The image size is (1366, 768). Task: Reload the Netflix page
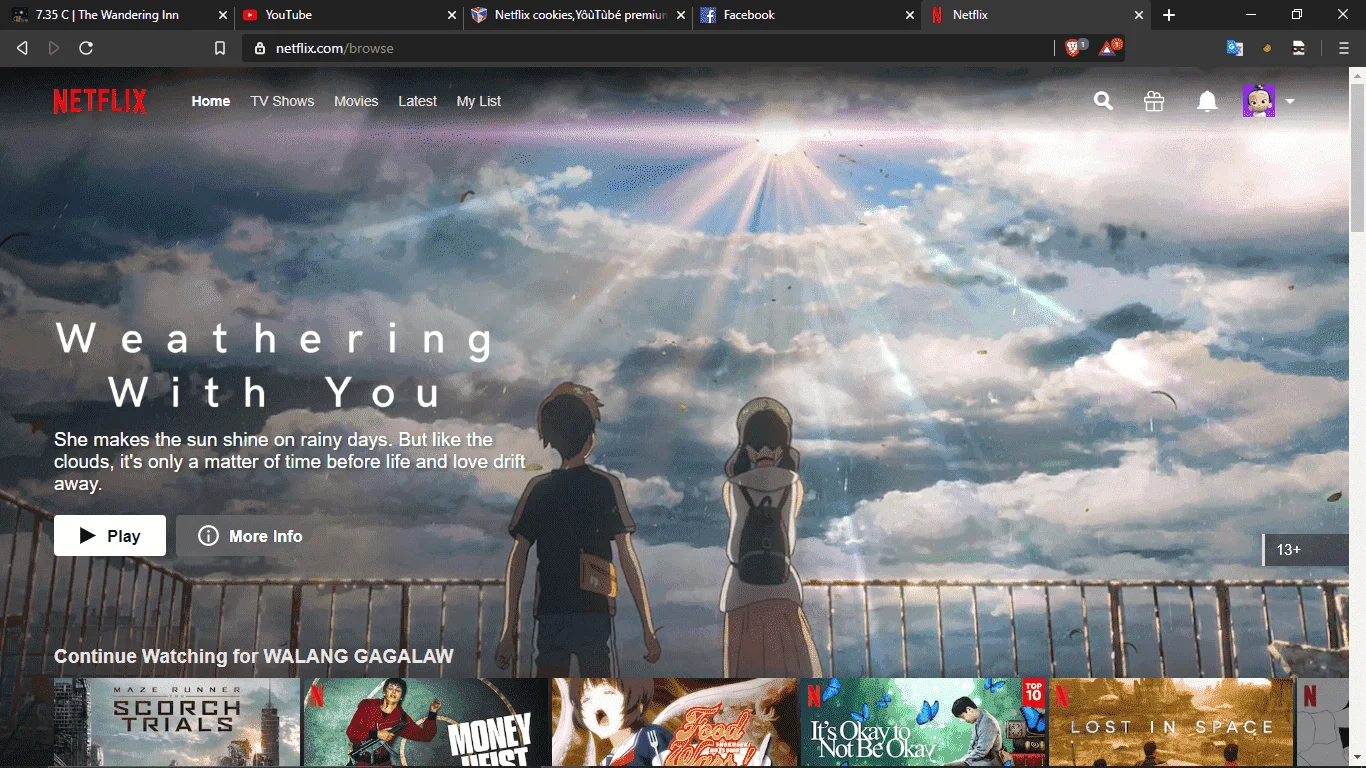pos(86,48)
